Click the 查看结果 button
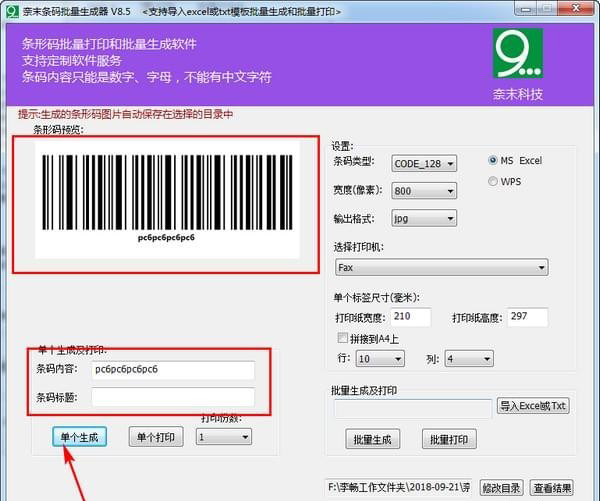 551,488
